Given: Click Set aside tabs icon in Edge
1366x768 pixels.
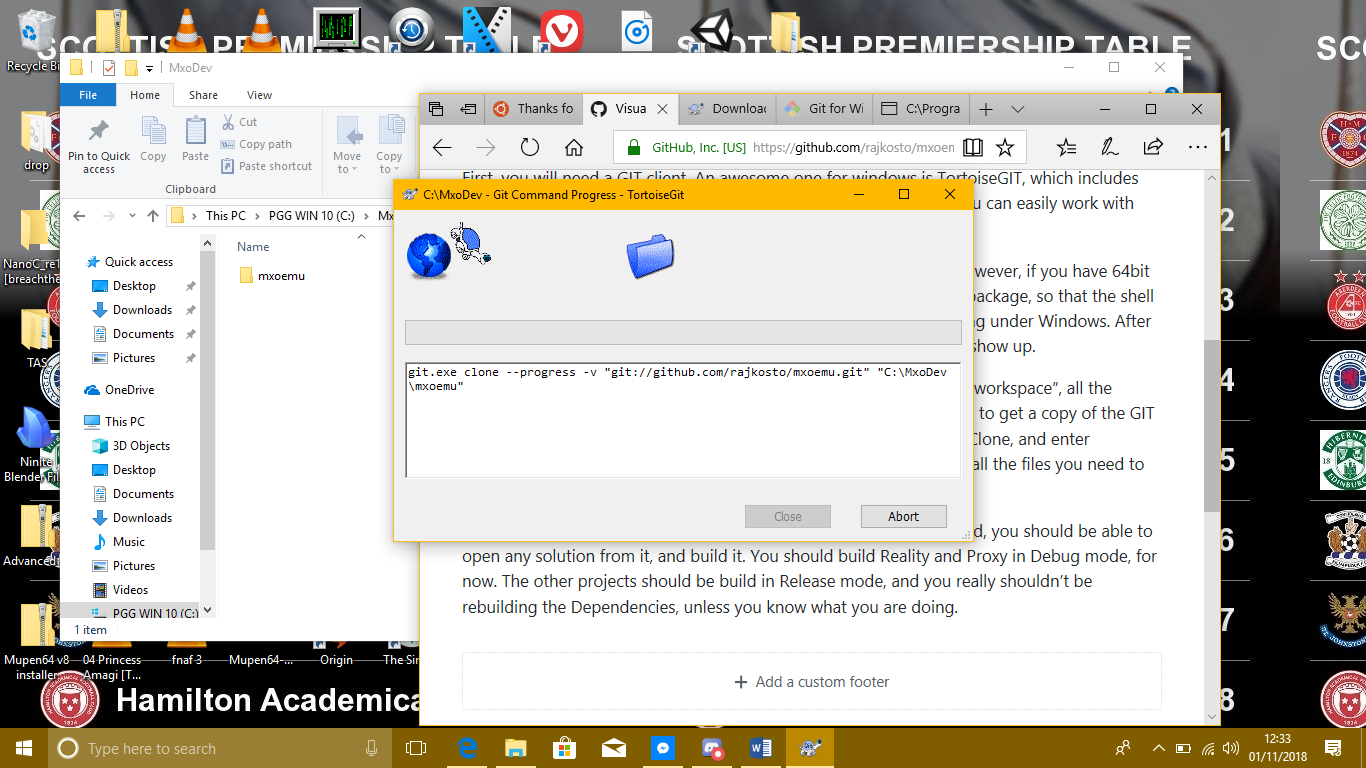Looking at the screenshot, I should click(468, 109).
